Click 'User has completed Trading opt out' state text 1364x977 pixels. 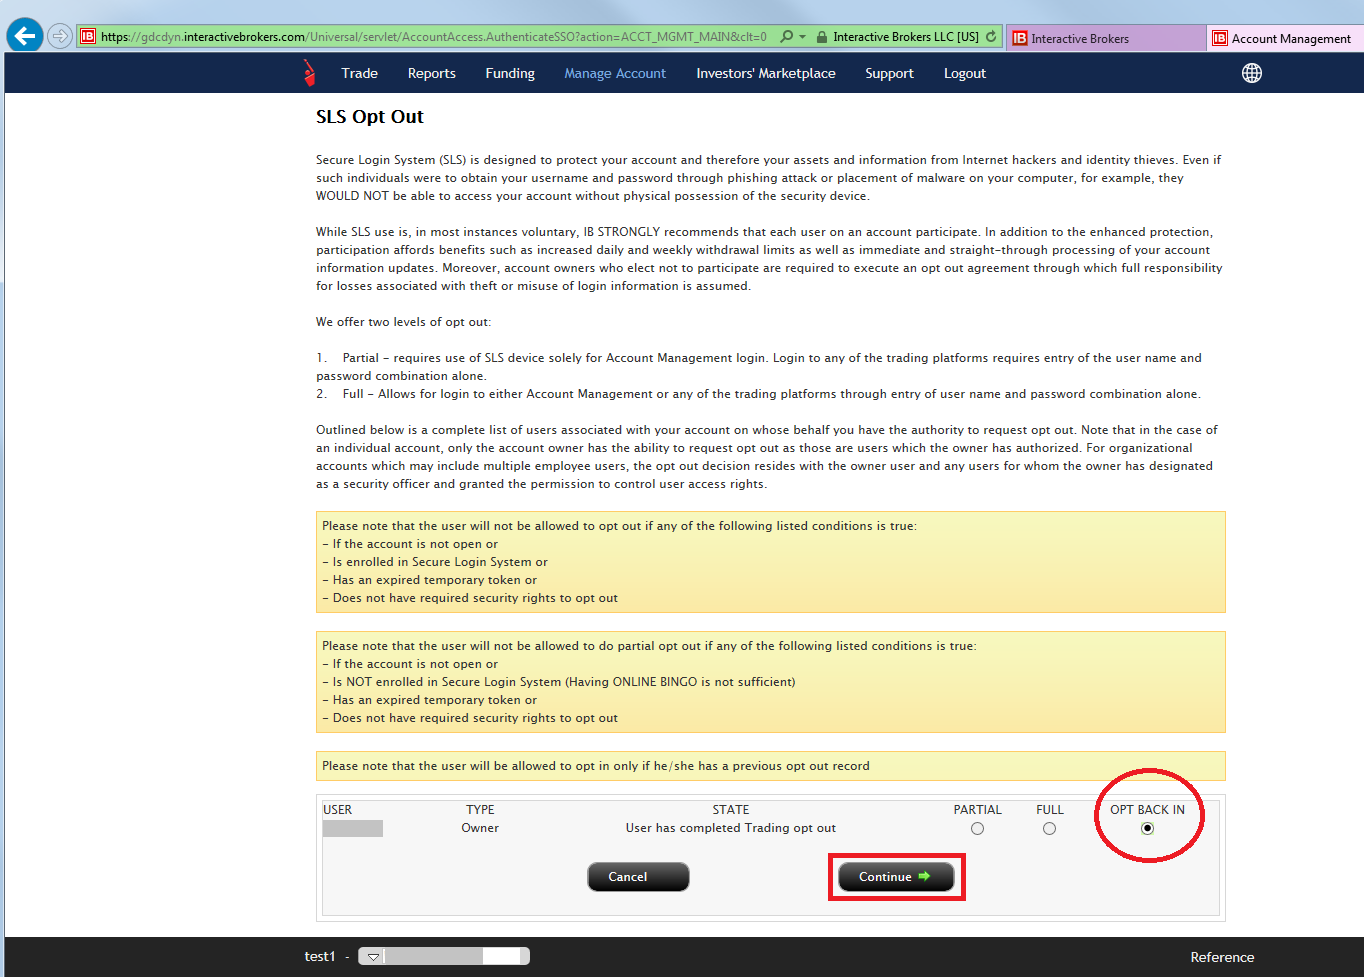click(731, 828)
